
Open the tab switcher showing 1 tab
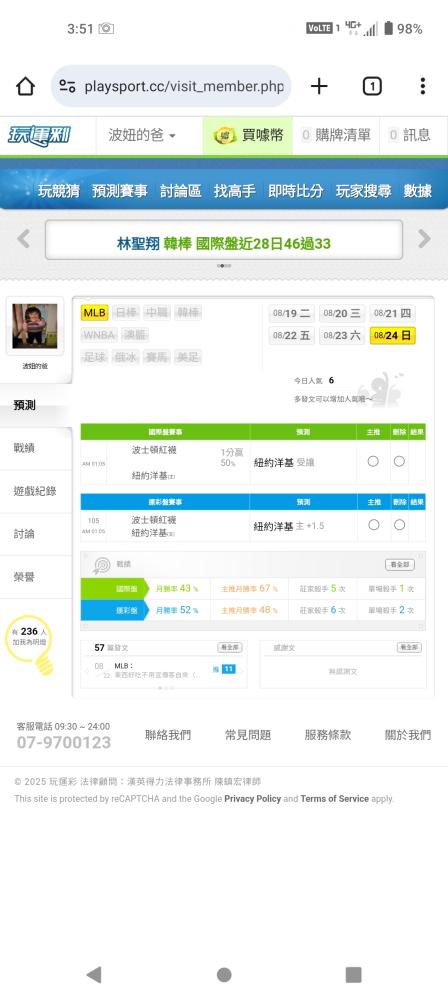coord(372,86)
